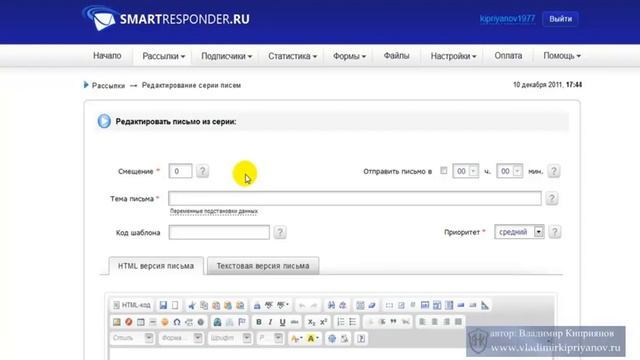The height and width of the screenshot is (360, 640).
Task: Apply Subscript formatting
Action: point(311,322)
